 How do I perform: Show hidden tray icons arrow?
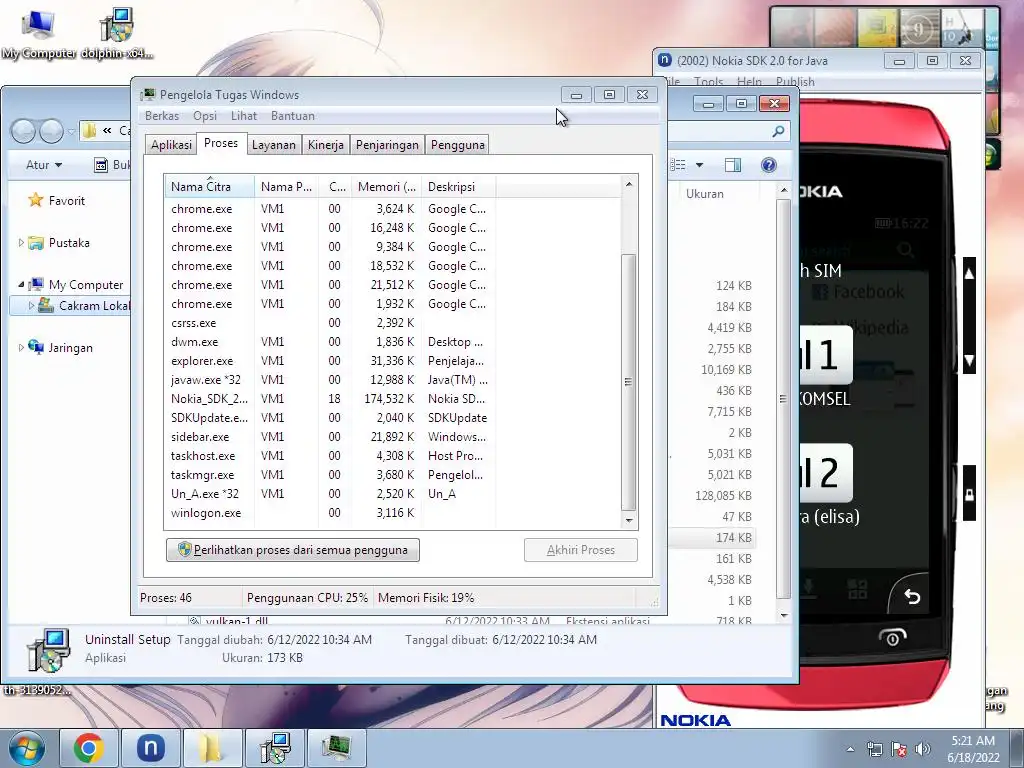850,749
